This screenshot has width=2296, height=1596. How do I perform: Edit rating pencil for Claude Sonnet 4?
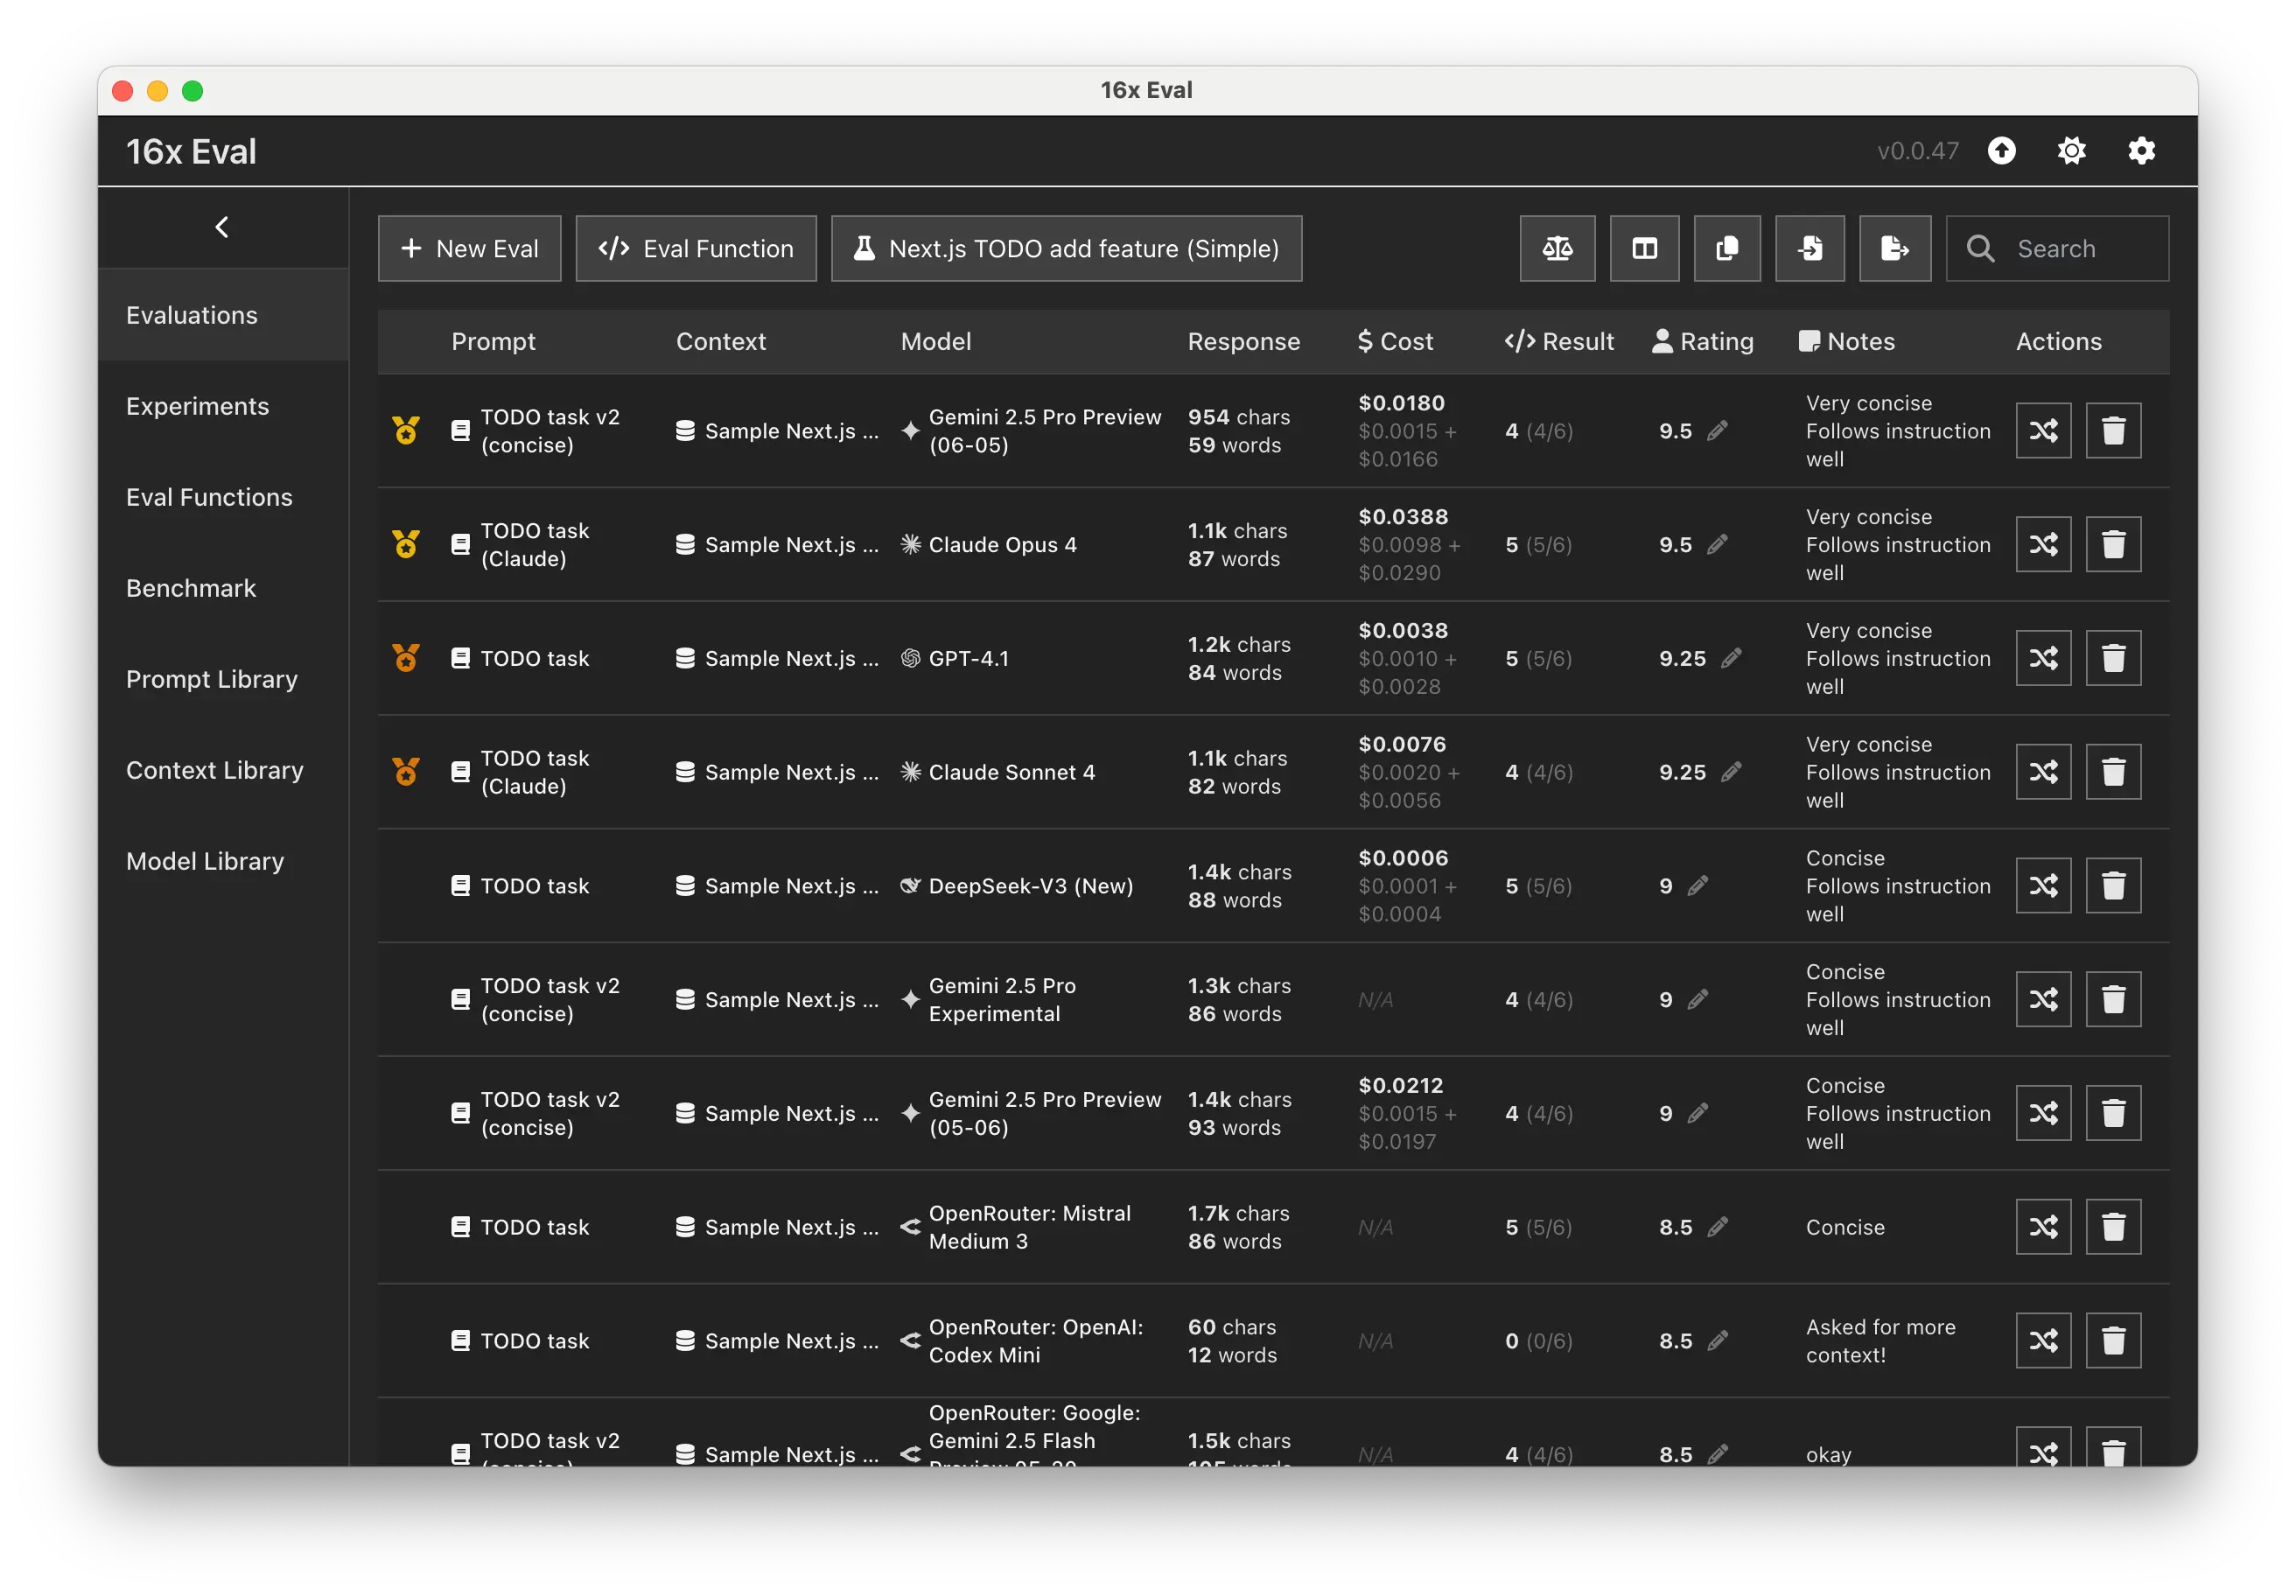click(x=1731, y=772)
